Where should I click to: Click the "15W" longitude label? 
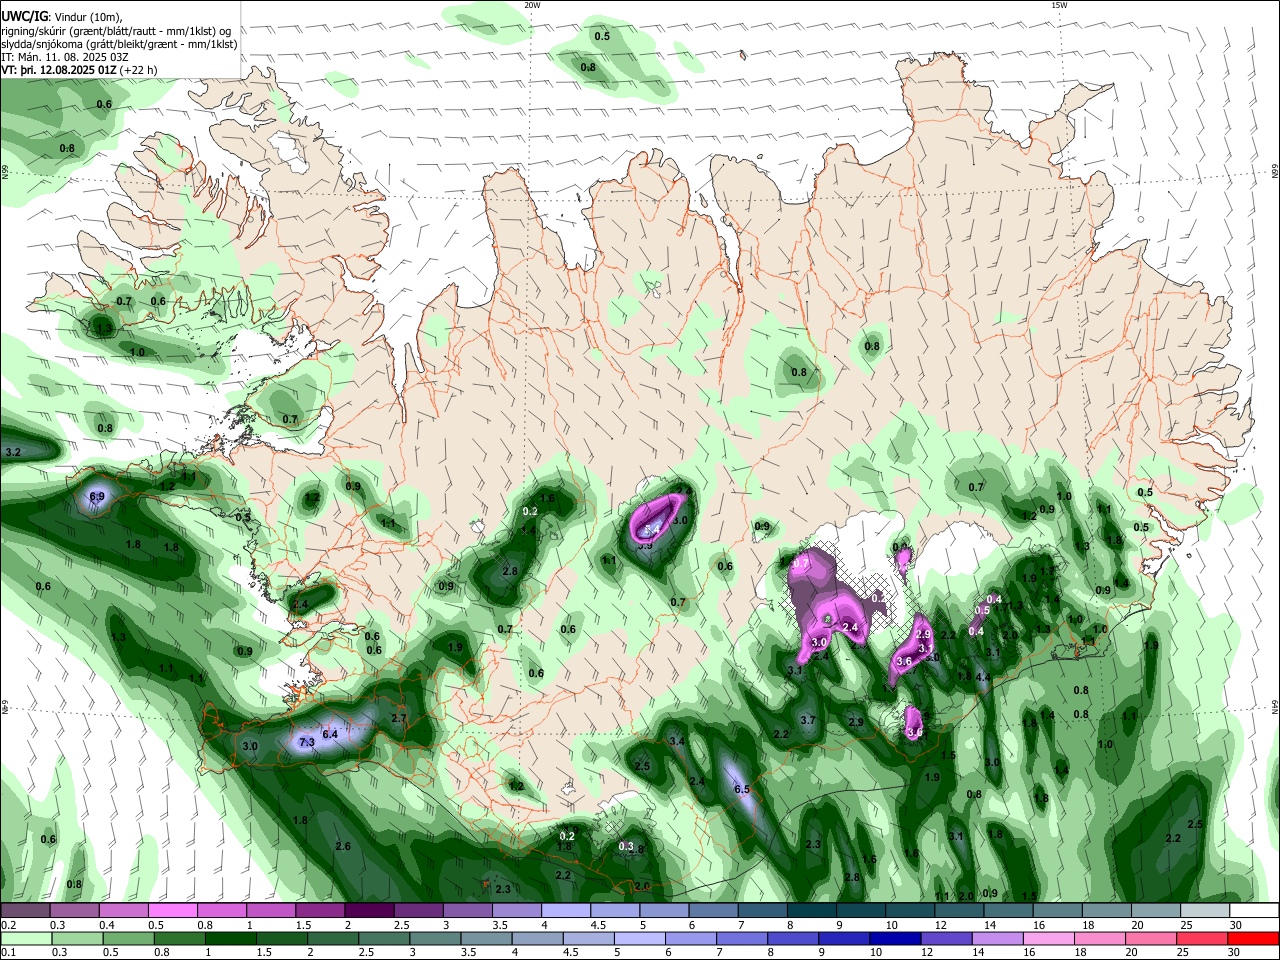point(1059,5)
